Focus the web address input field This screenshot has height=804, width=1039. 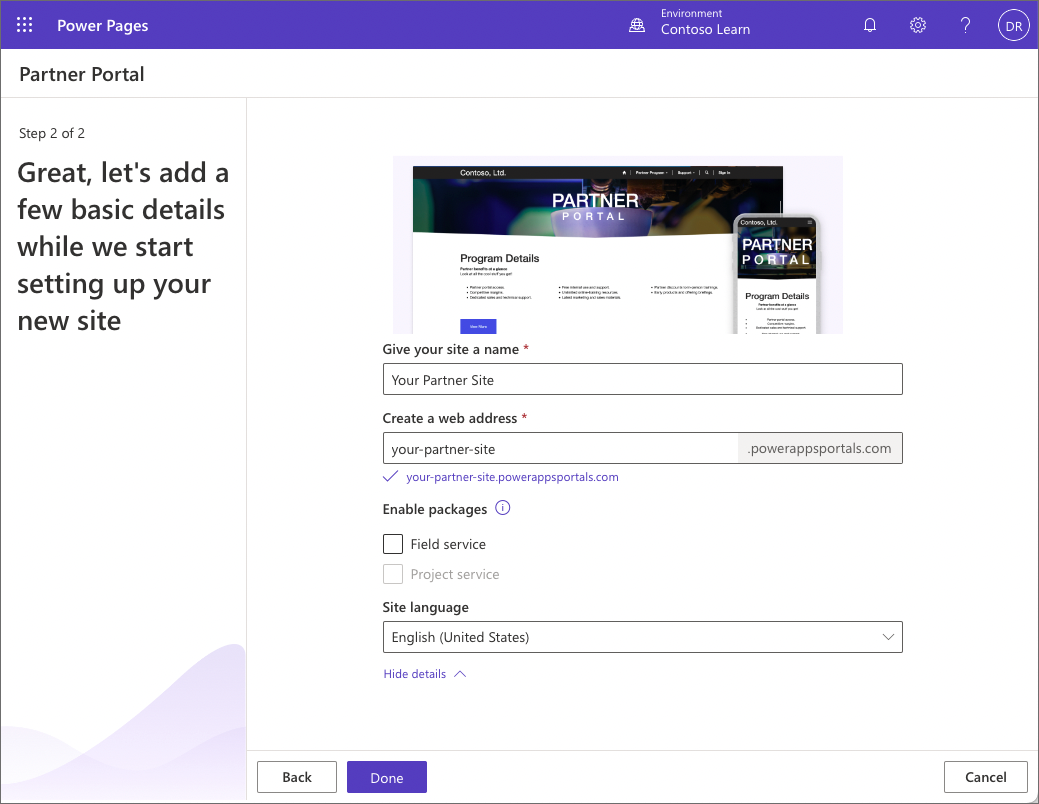pos(561,448)
